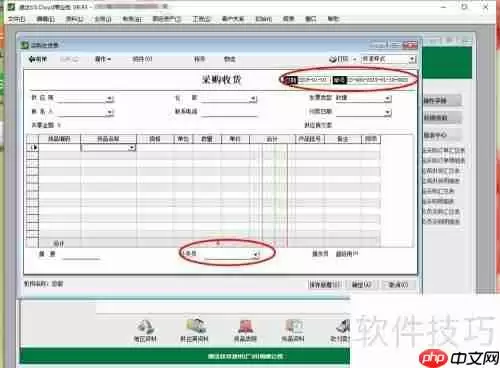Viewport: 500px width, 368px height.
Task: Open last report link in right panel list
Action: tap(441, 221)
